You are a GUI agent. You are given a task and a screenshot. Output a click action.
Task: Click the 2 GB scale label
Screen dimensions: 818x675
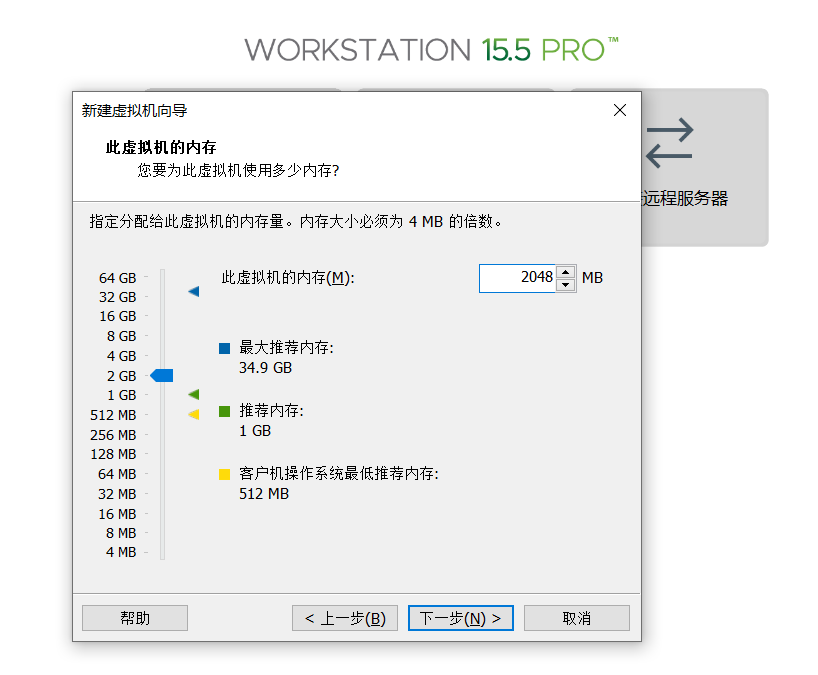[x=121, y=376]
